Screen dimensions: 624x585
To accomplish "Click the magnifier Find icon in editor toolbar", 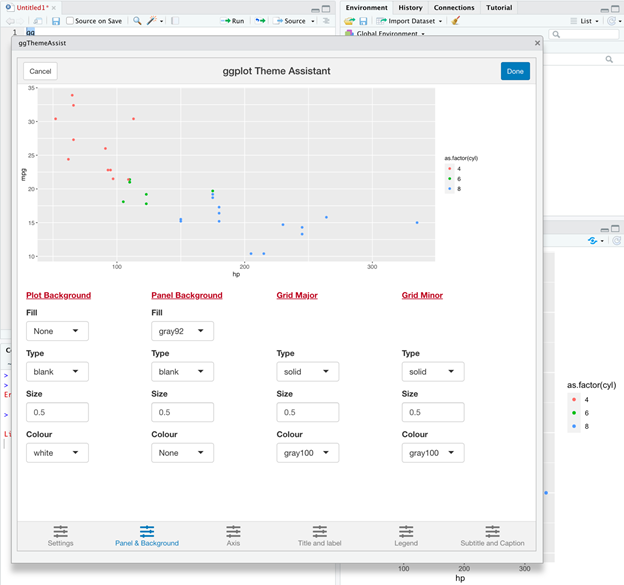I will (137, 21).
